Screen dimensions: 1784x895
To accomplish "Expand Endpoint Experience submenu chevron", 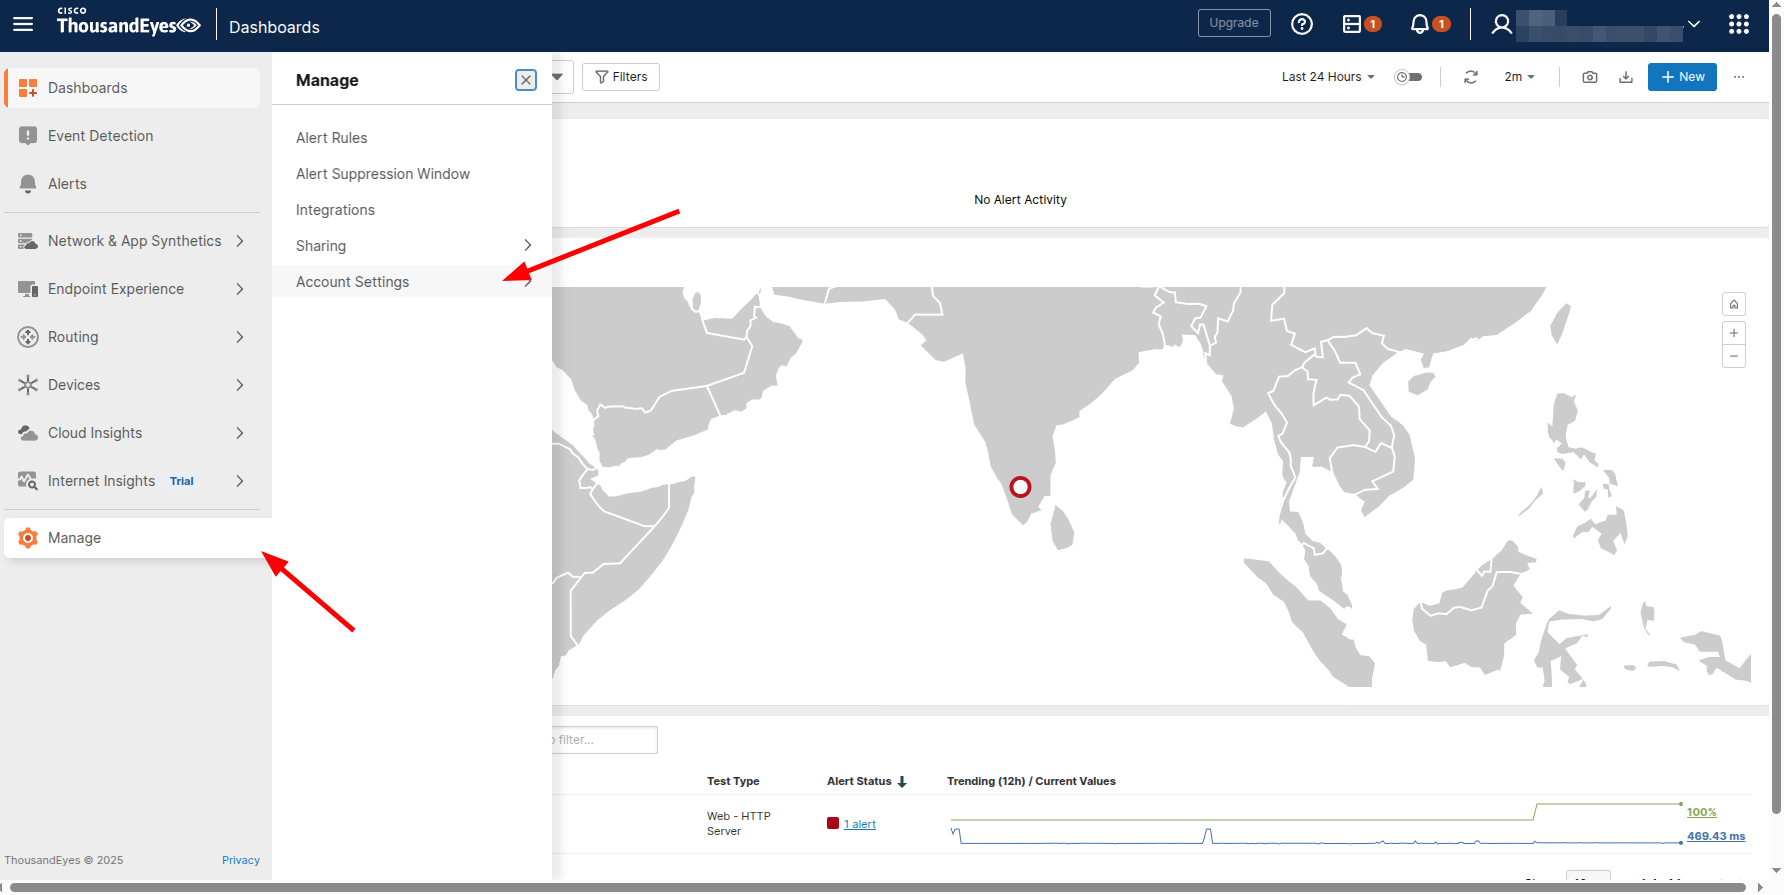I will (240, 289).
